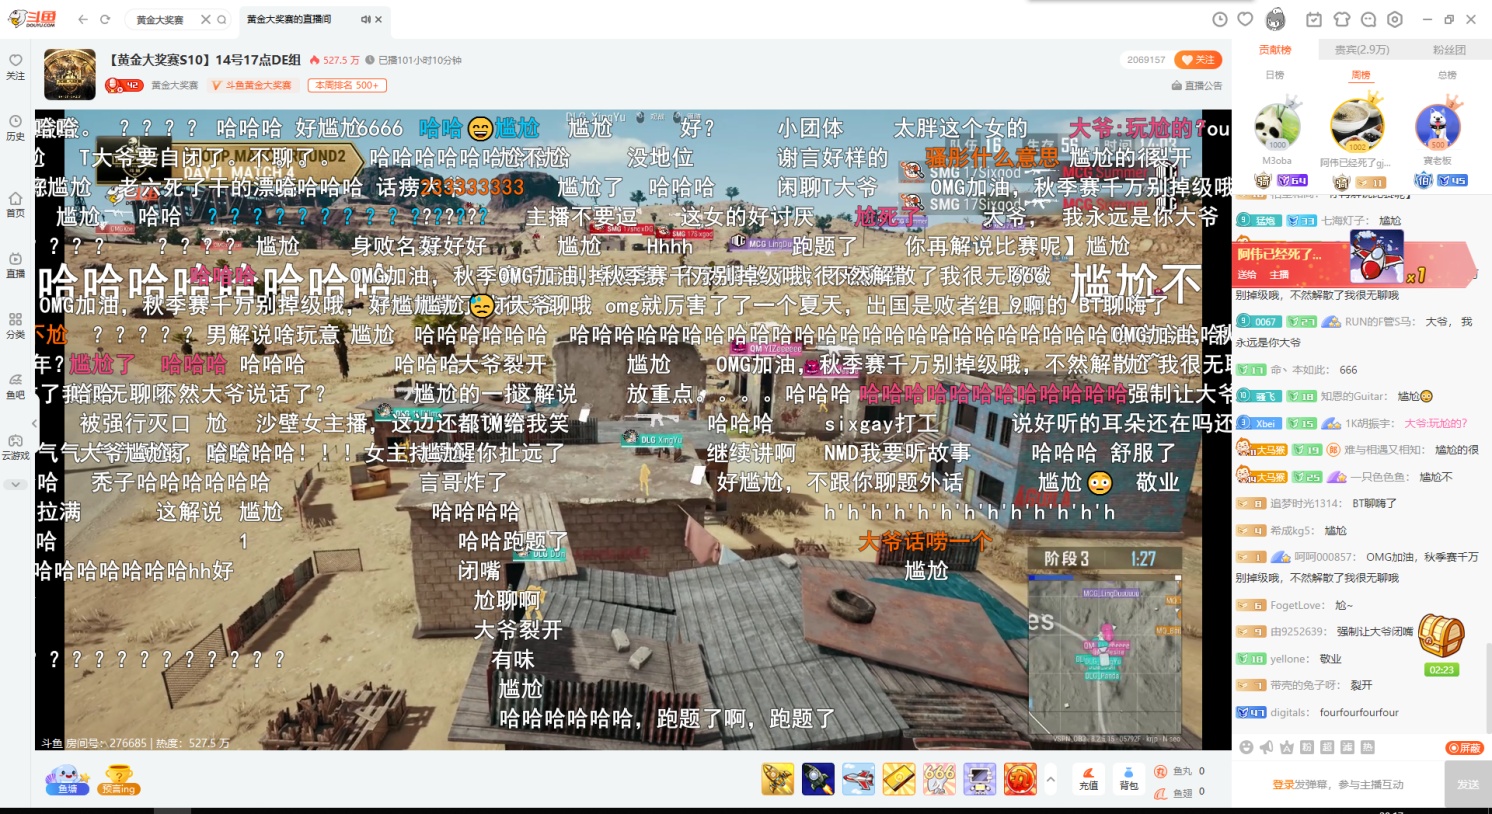This screenshot has width=1492, height=814.
Task: Open 鱼吧 in the left sidebar
Action: (15, 386)
